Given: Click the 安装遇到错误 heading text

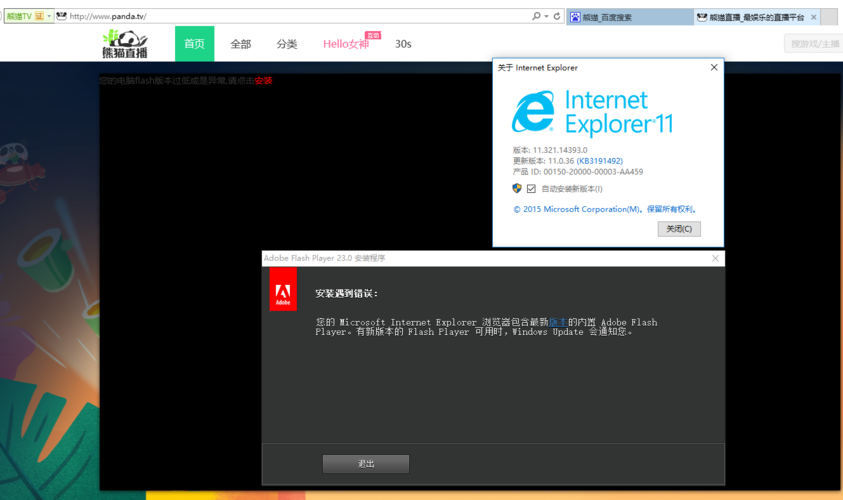Looking at the screenshot, I should tap(347, 294).
